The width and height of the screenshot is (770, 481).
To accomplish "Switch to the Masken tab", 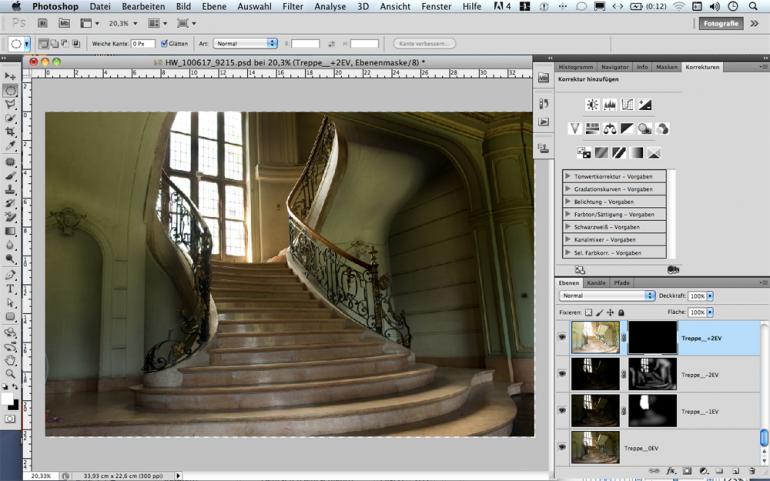I will coord(667,67).
